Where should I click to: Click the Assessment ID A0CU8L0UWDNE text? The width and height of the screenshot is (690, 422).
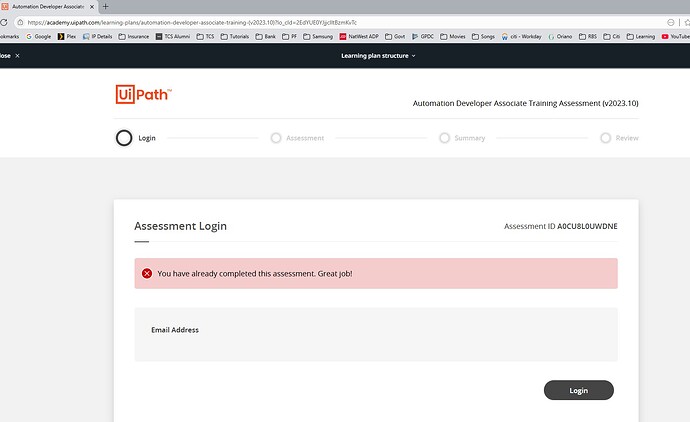click(x=561, y=226)
